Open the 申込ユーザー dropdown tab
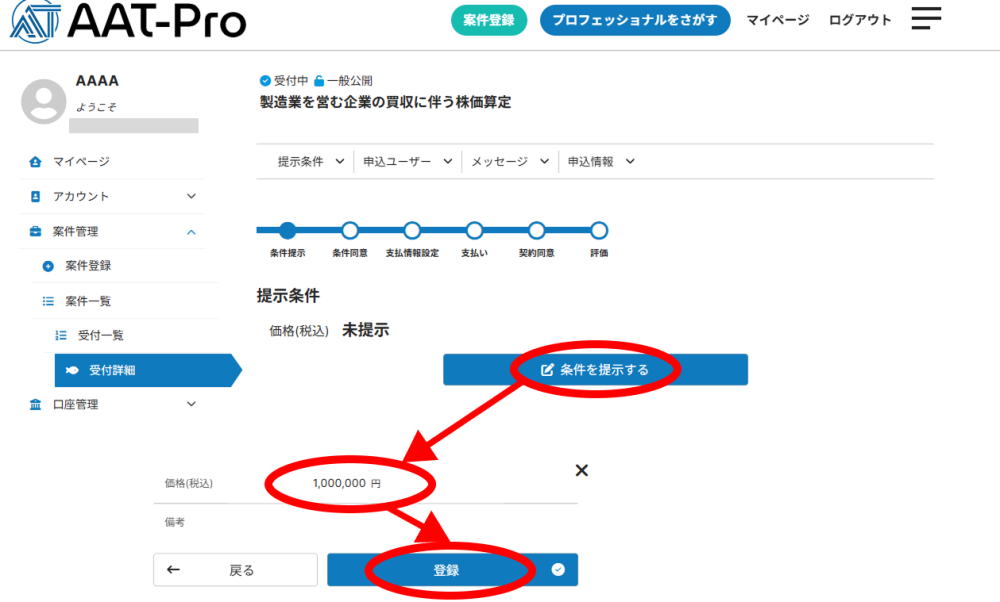This screenshot has width=1000, height=602. point(407,161)
